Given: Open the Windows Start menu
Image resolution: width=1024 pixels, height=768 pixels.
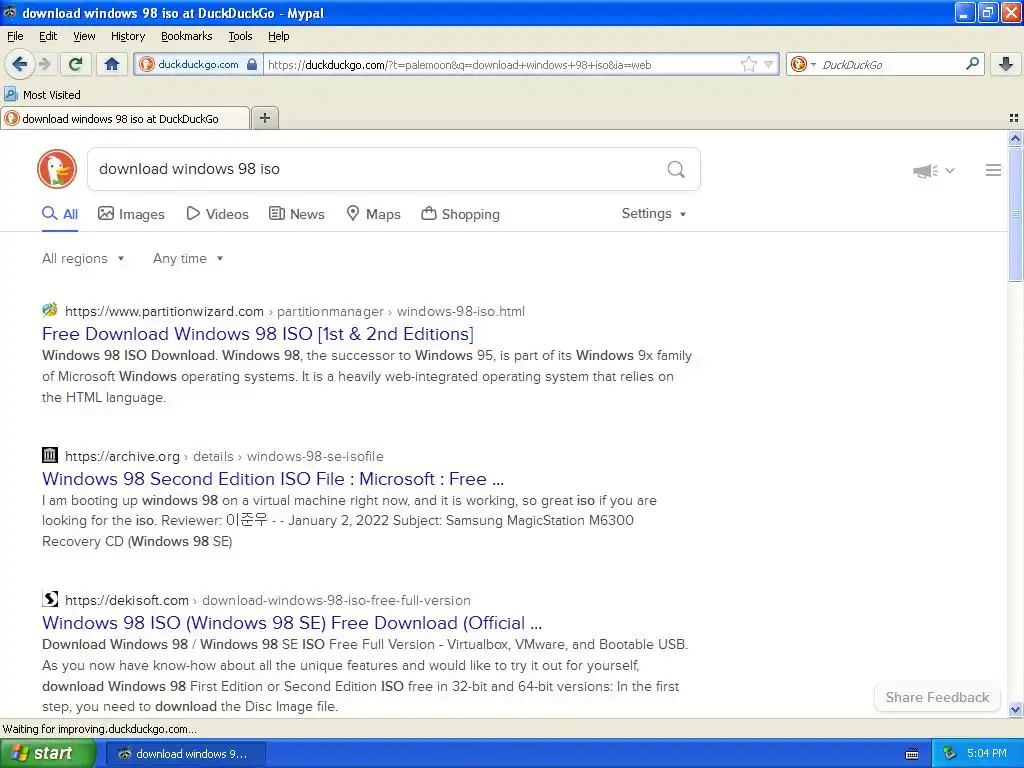Looking at the screenshot, I should point(47,754).
